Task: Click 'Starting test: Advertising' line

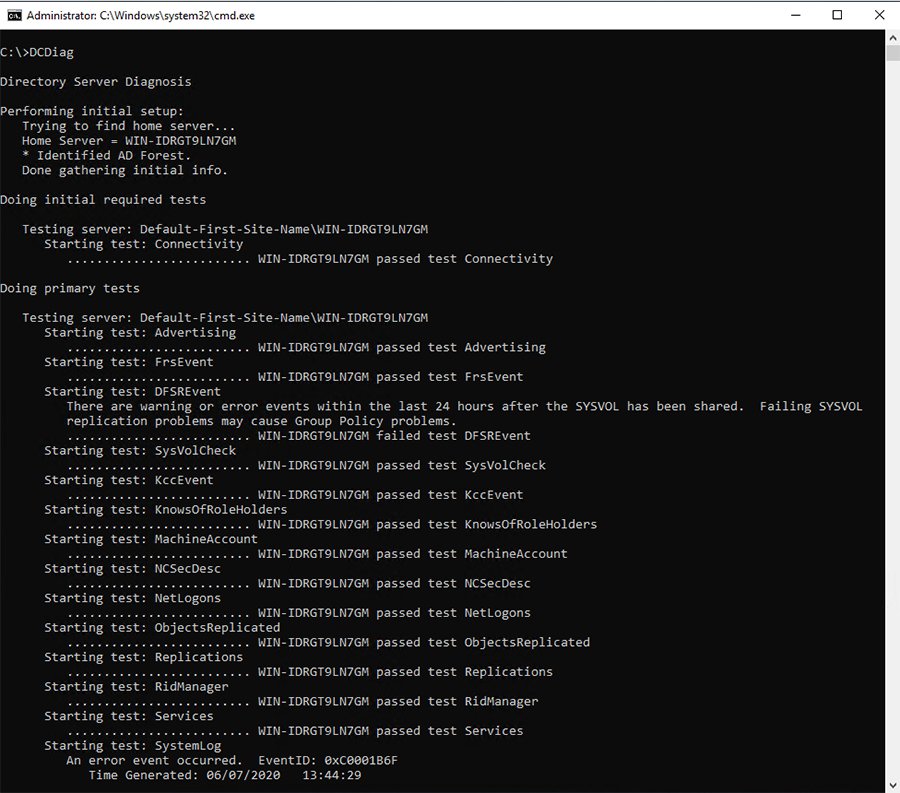Action: click(x=140, y=333)
